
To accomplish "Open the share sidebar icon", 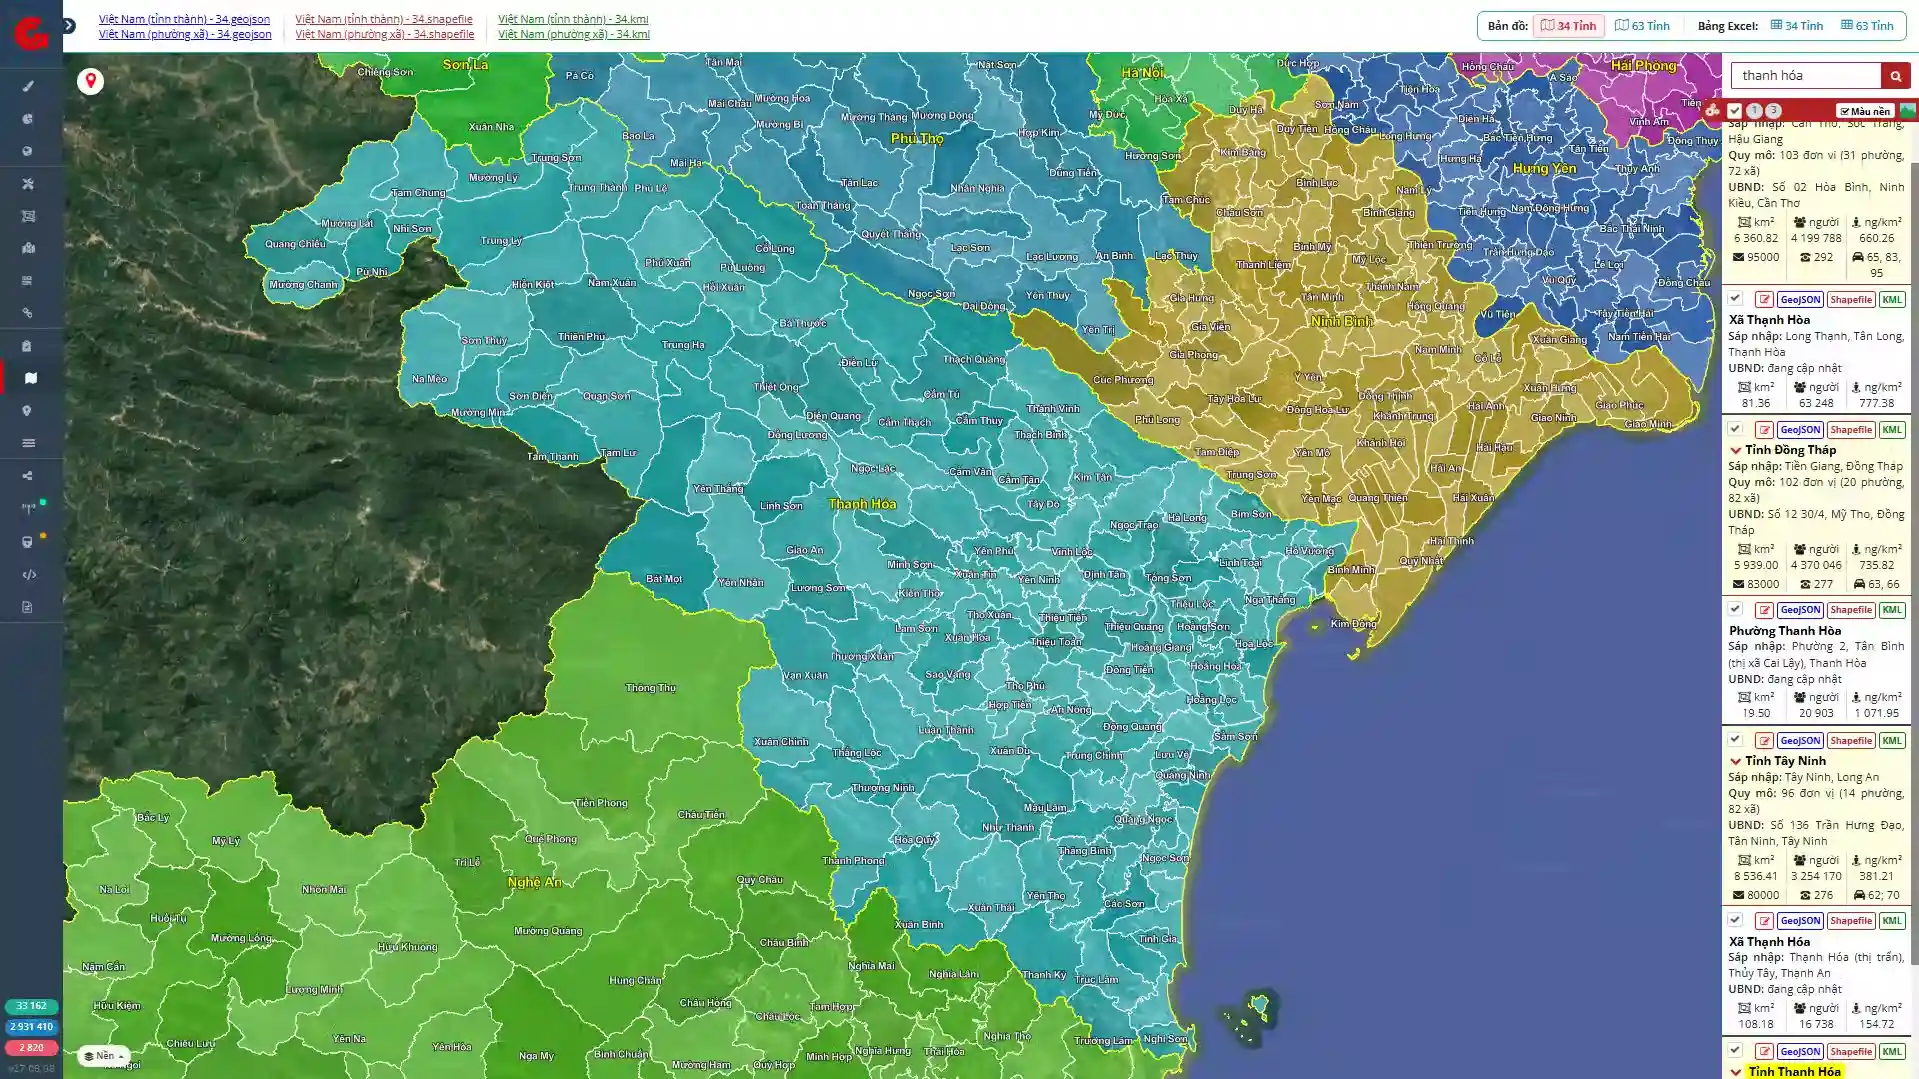I will click(x=28, y=476).
